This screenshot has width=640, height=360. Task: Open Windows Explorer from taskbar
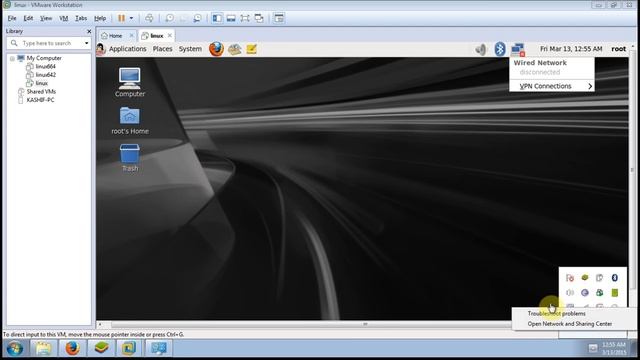coord(43,348)
